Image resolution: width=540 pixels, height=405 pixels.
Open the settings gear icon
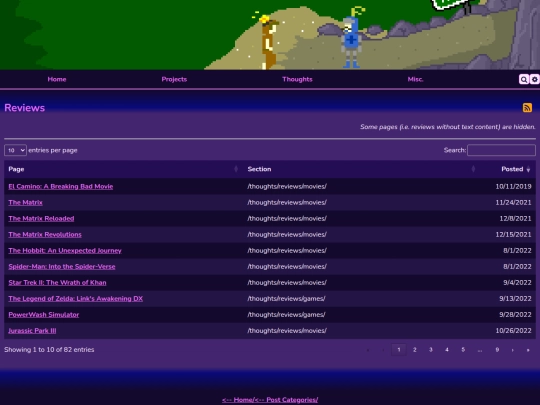point(534,80)
